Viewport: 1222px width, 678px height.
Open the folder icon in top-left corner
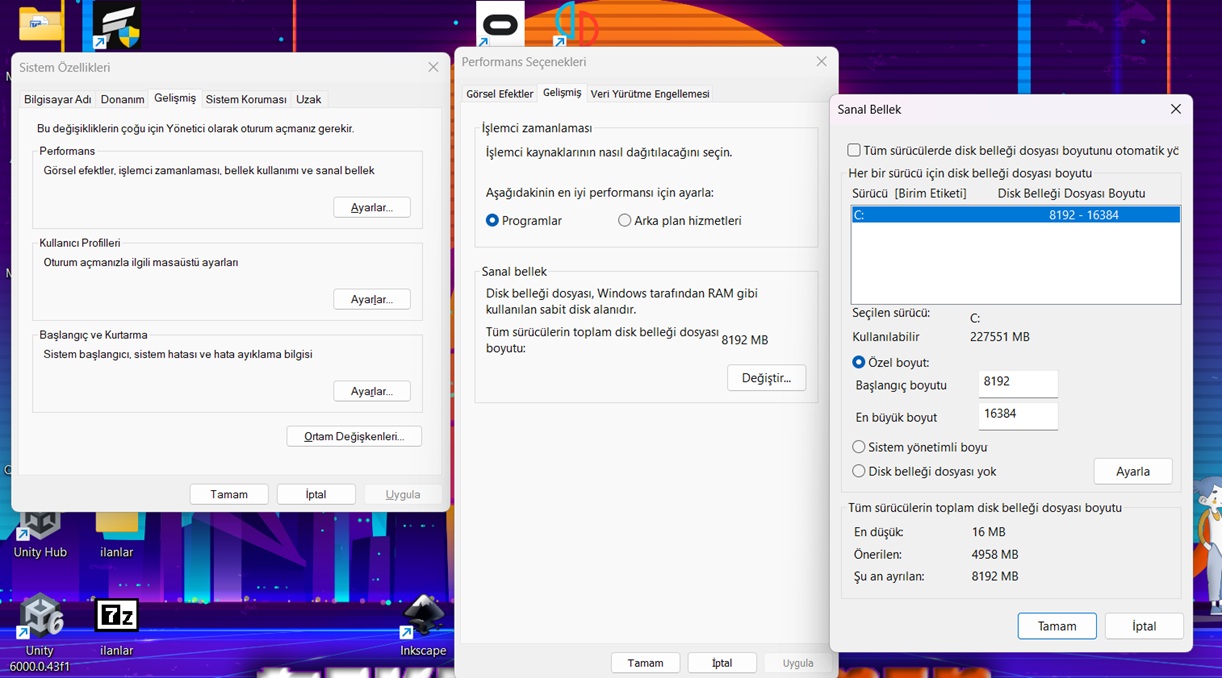coord(41,24)
